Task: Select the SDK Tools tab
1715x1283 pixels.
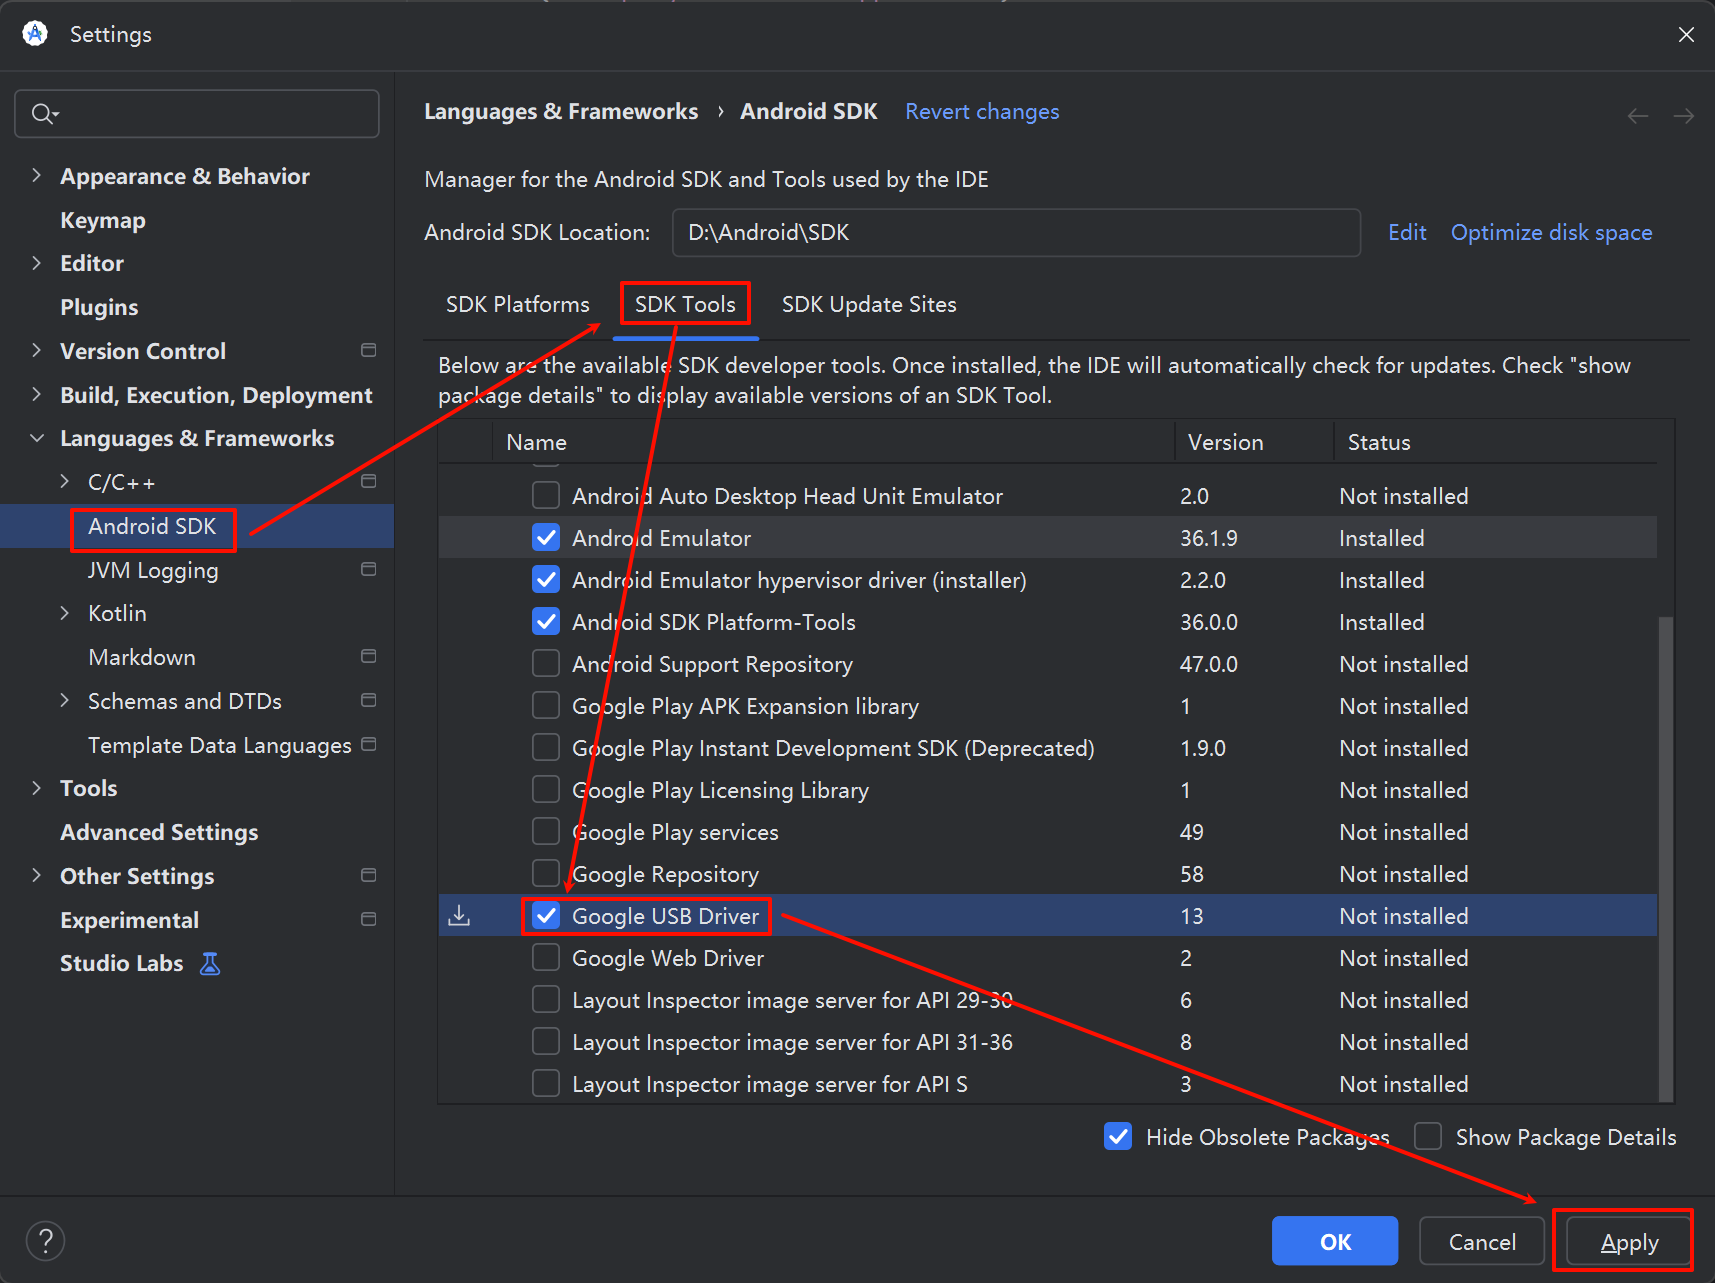Action: (x=685, y=304)
